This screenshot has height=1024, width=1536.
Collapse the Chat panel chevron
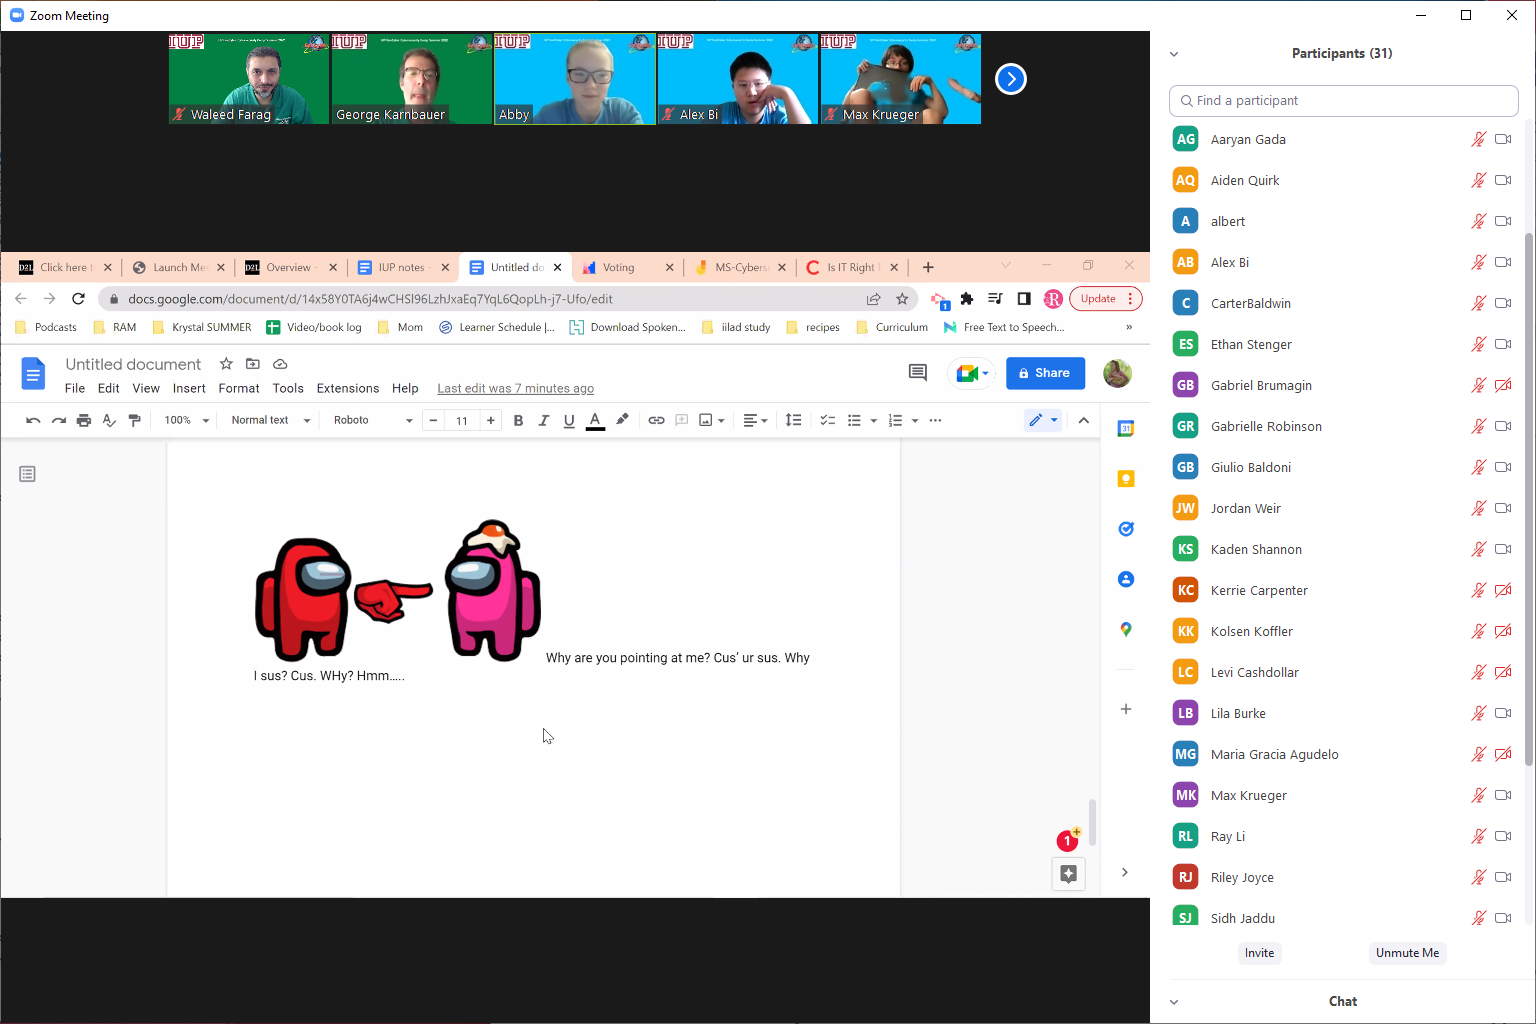click(x=1174, y=1002)
